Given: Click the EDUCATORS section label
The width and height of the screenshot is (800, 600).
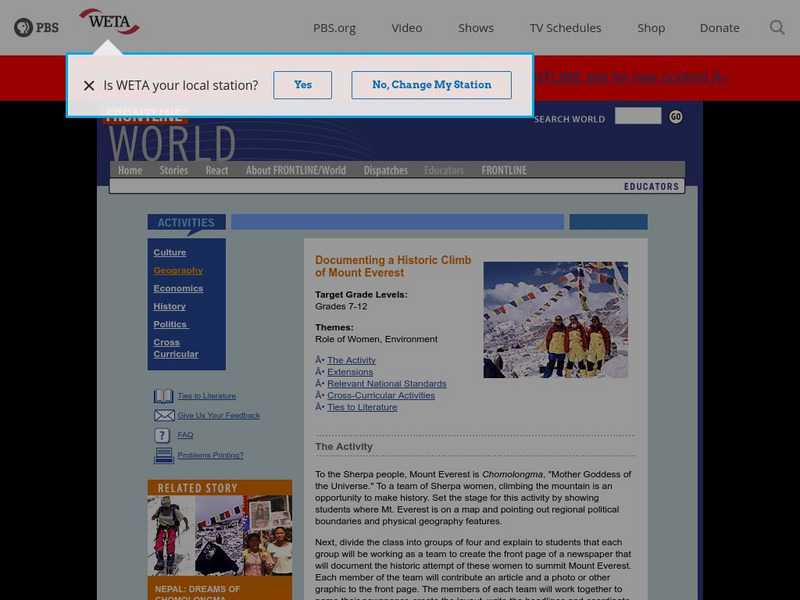Looking at the screenshot, I should click(651, 187).
